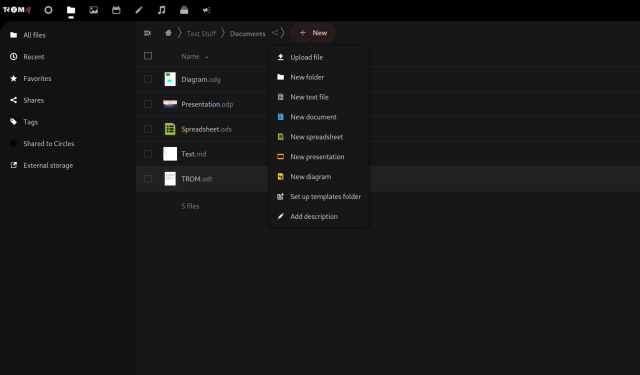Check the box for Spreadsheet.ods
The image size is (640, 375).
click(148, 129)
